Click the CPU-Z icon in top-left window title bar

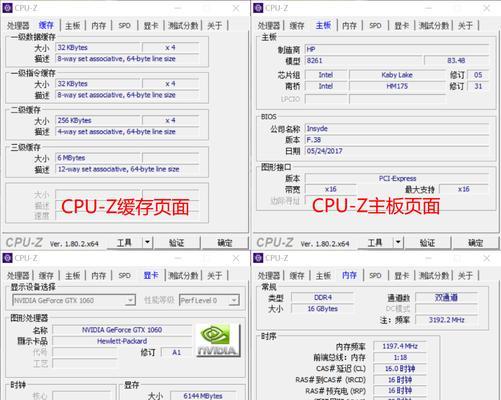point(7,8)
